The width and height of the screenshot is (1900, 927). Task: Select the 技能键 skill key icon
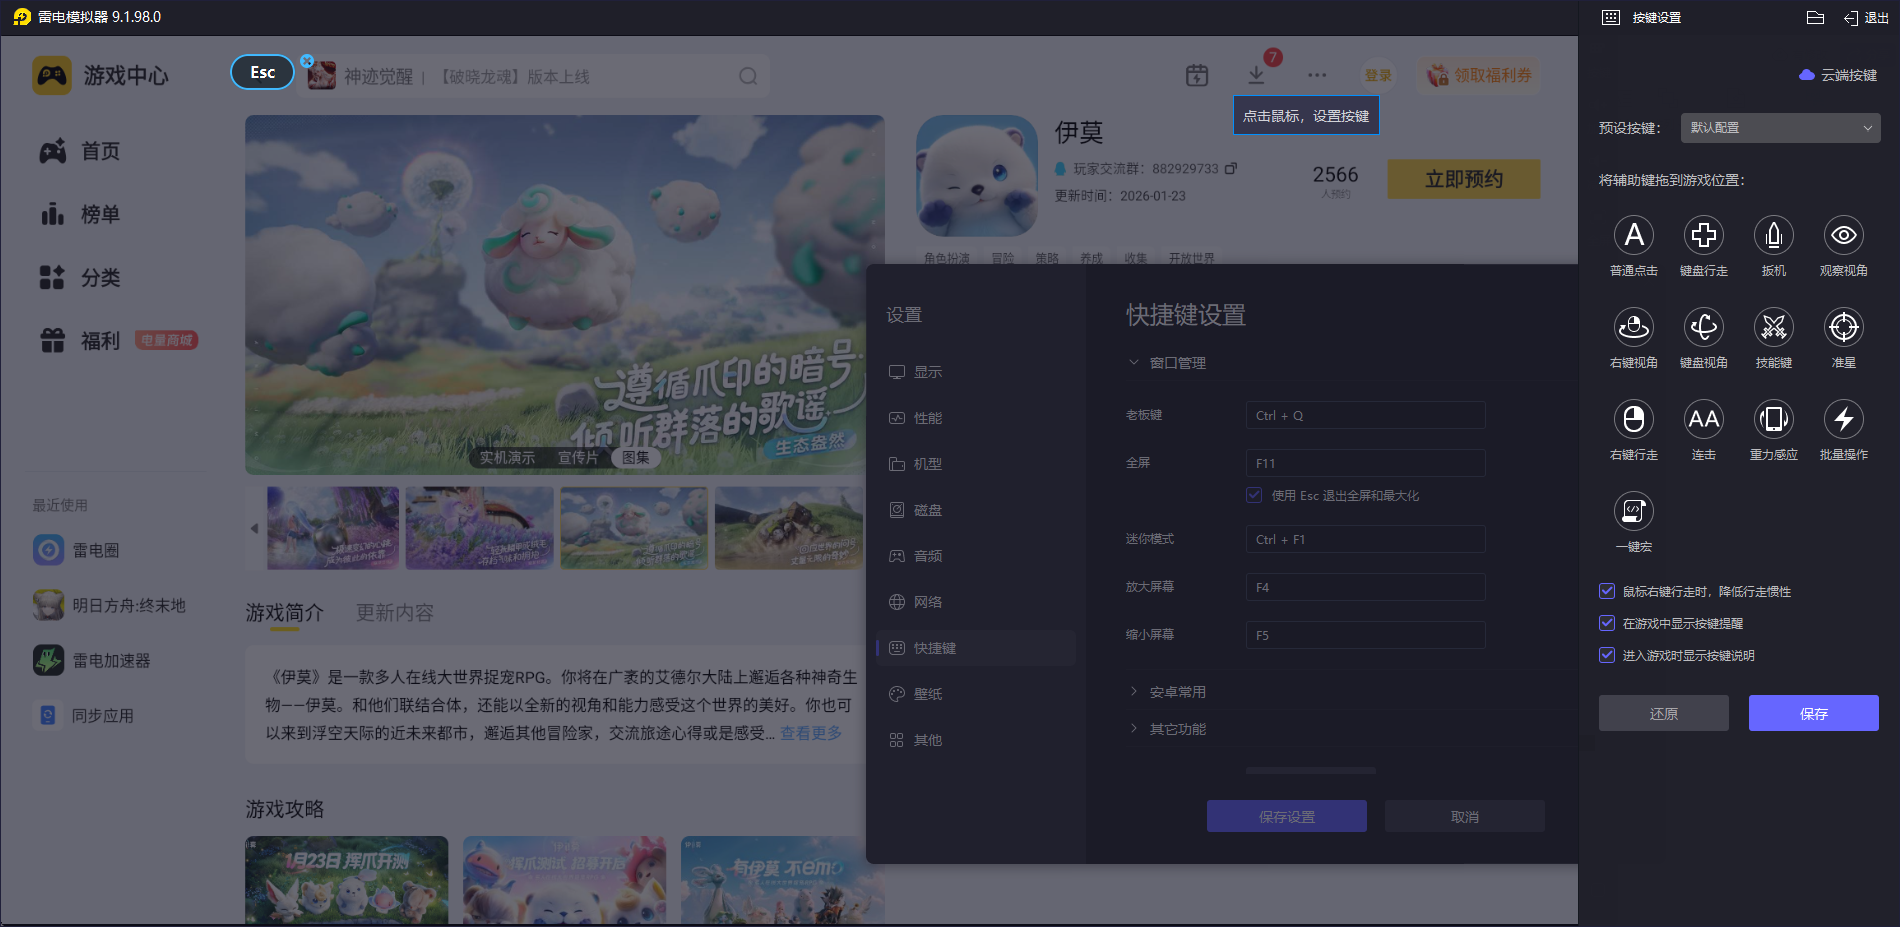pyautogui.click(x=1773, y=328)
